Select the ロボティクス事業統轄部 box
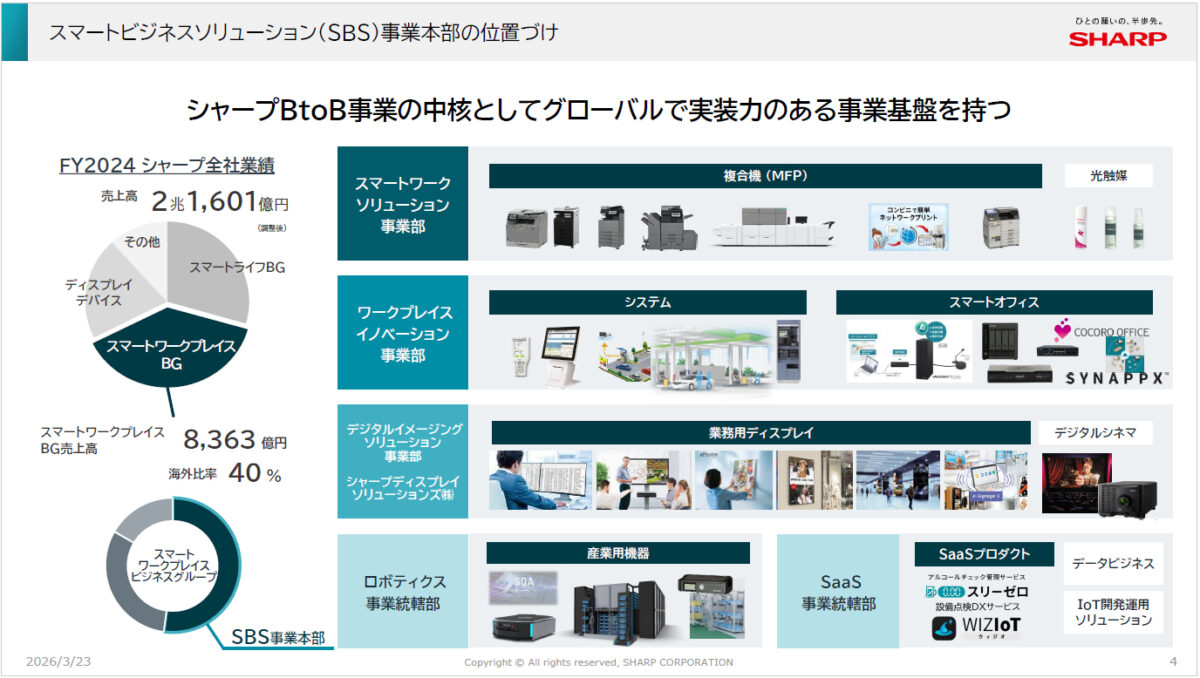Viewport: 1200px width, 678px height. point(403,591)
